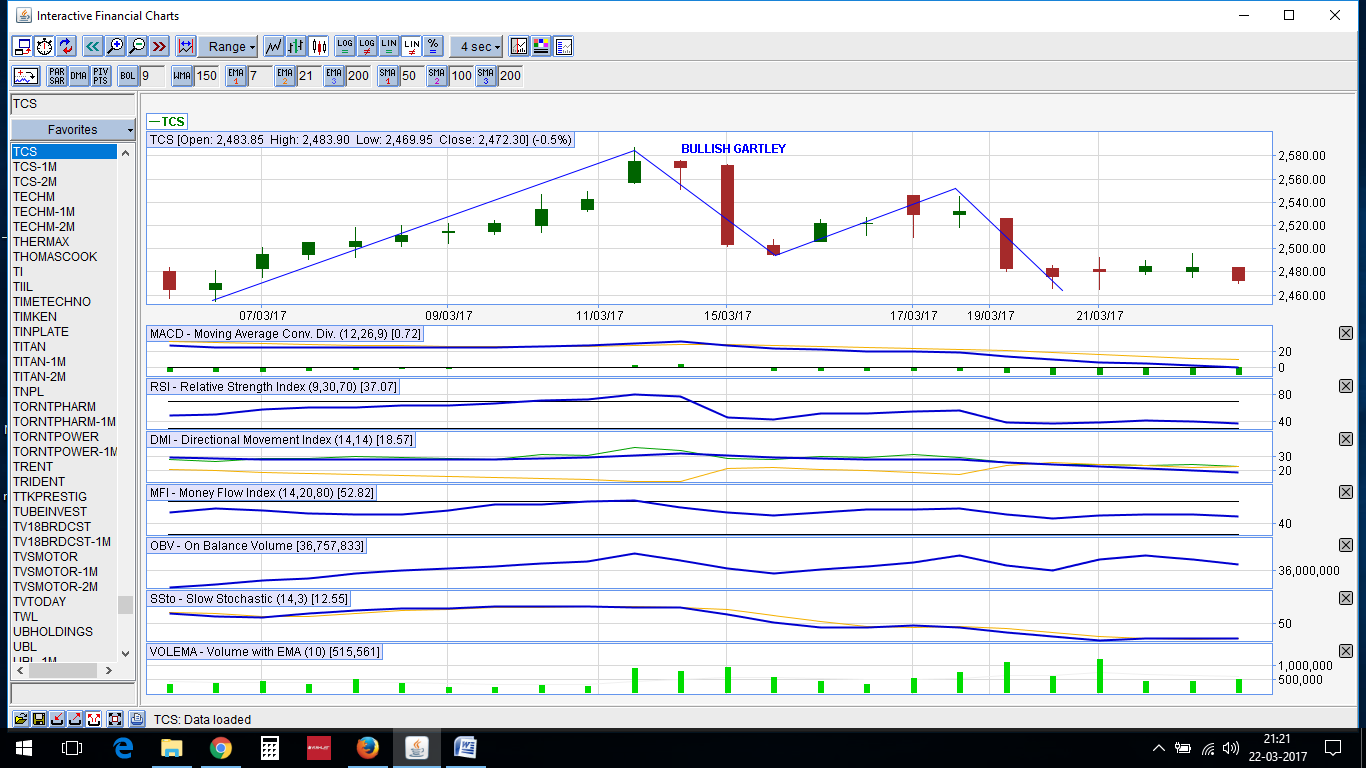The width and height of the screenshot is (1366, 768).
Task: Toggle the SMA 2 indicator button
Action: 438,76
